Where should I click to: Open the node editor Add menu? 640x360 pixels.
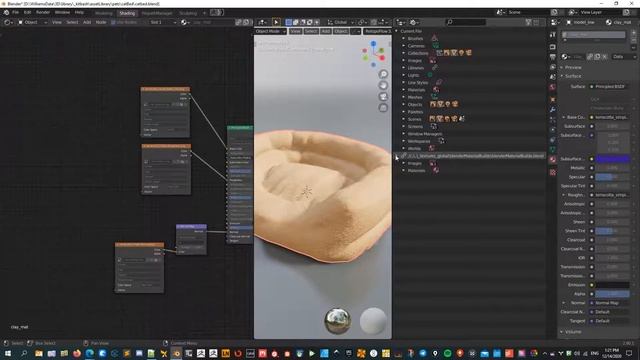tap(87, 22)
